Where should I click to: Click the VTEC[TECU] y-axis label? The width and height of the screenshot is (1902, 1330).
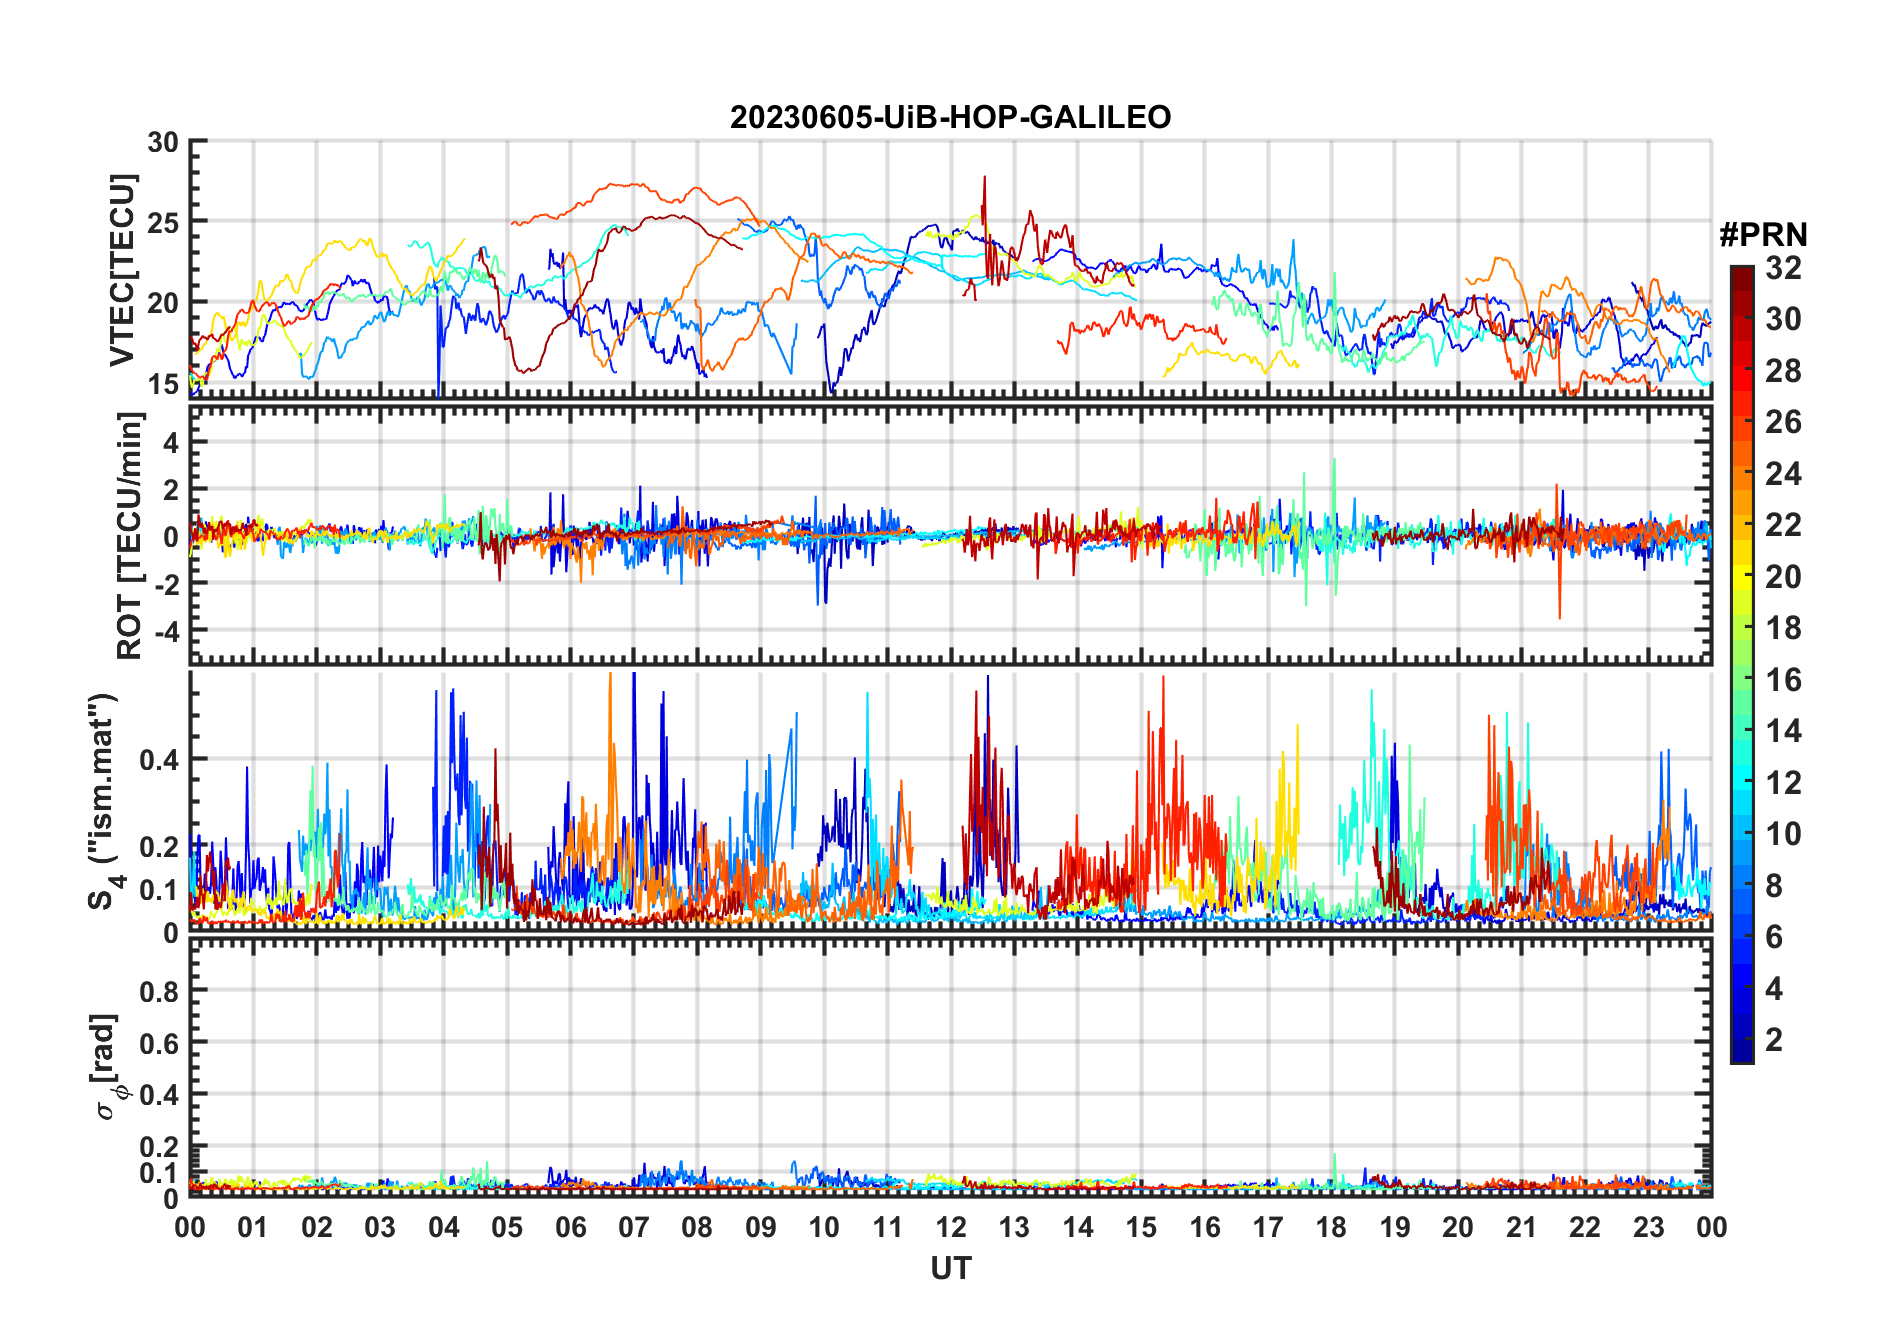click(x=122, y=270)
